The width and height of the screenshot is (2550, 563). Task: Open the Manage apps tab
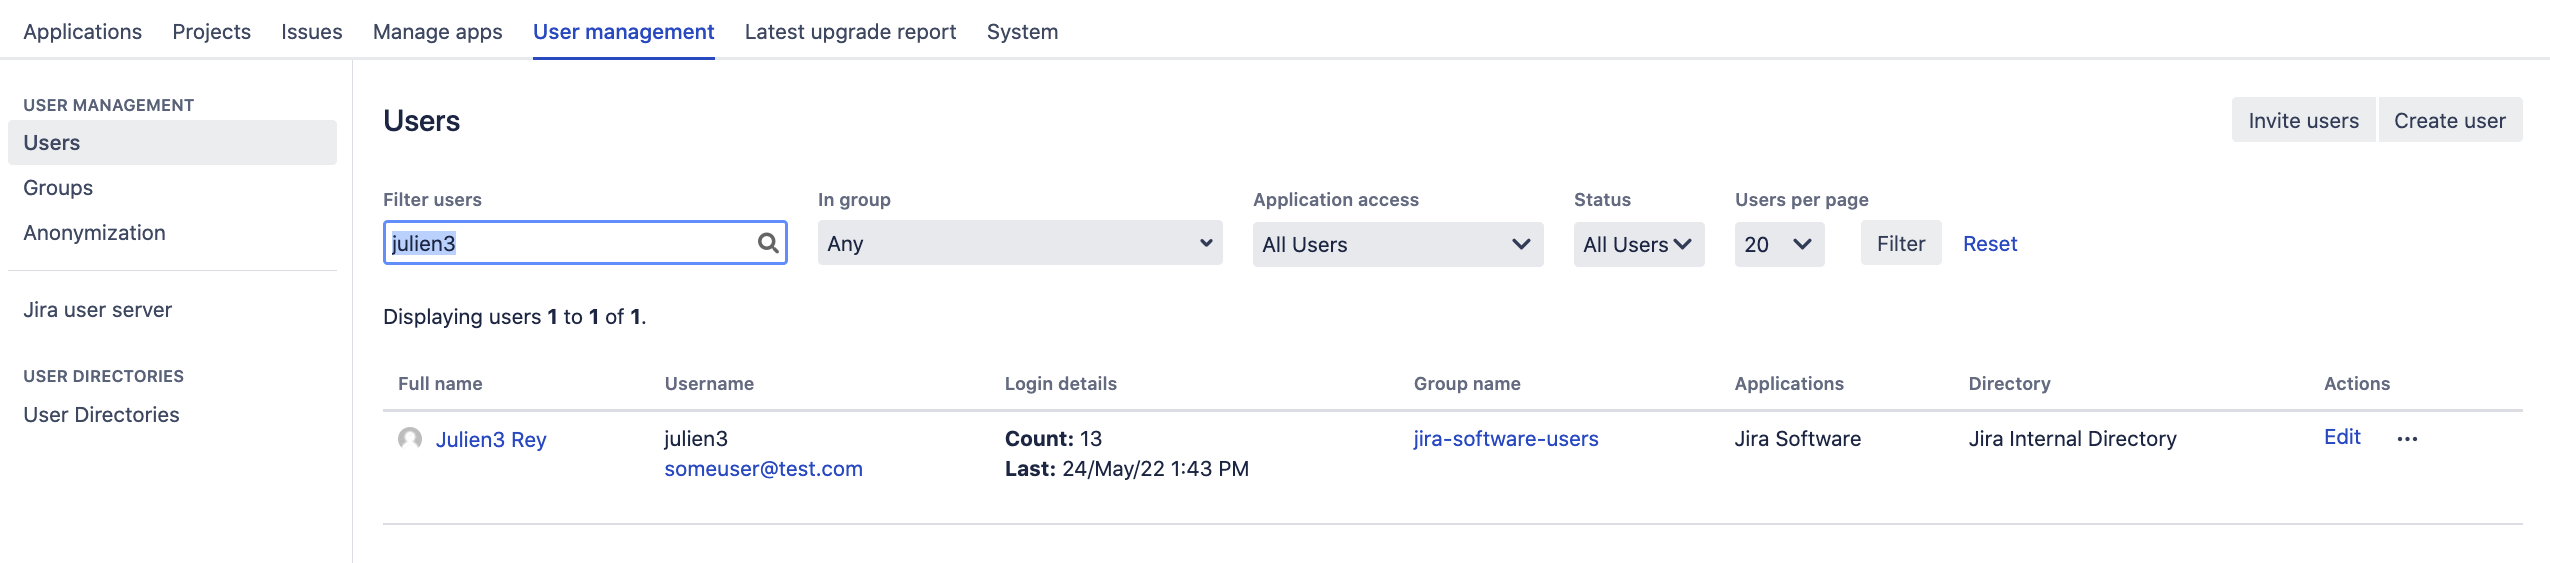click(x=437, y=32)
